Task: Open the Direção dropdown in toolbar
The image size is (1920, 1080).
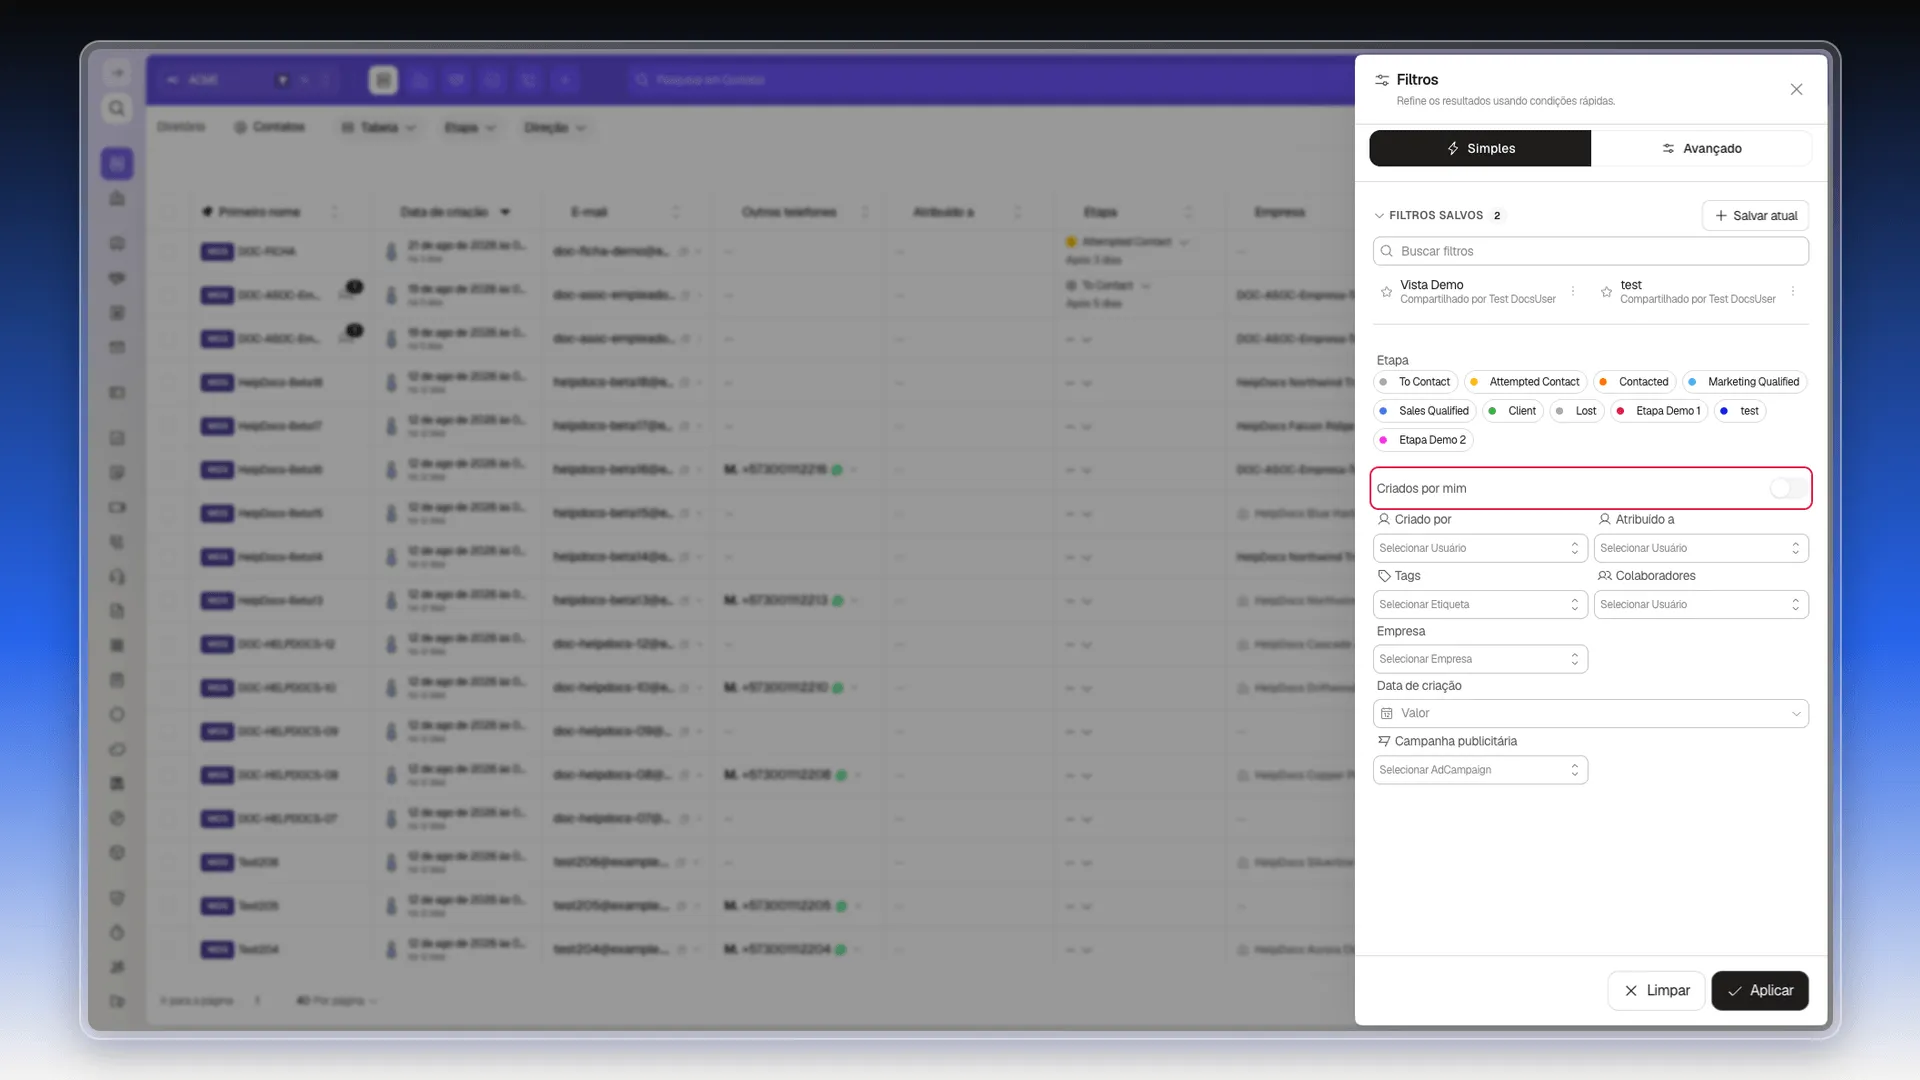Action: click(x=555, y=127)
